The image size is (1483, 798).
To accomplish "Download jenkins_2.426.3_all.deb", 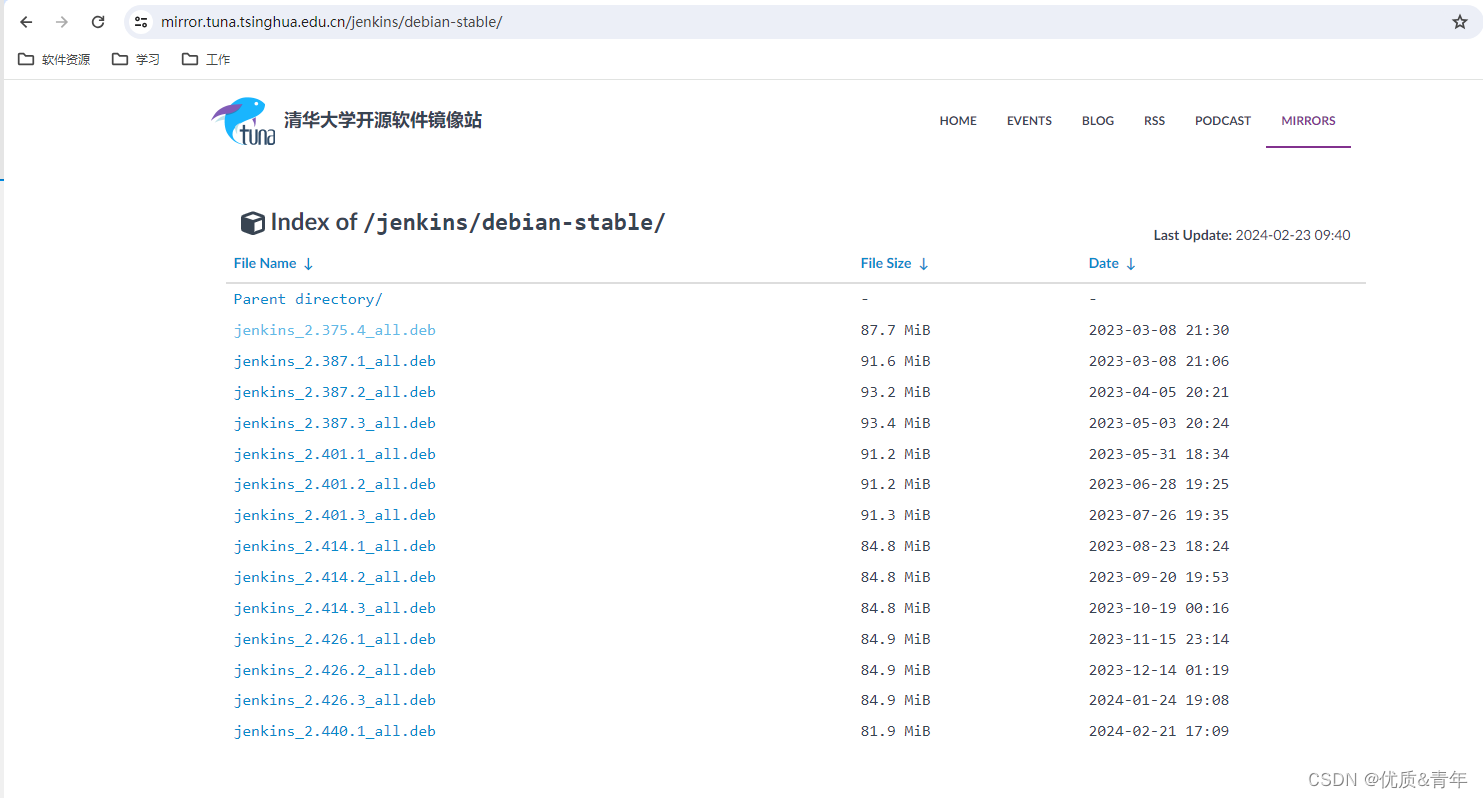I will coord(335,700).
